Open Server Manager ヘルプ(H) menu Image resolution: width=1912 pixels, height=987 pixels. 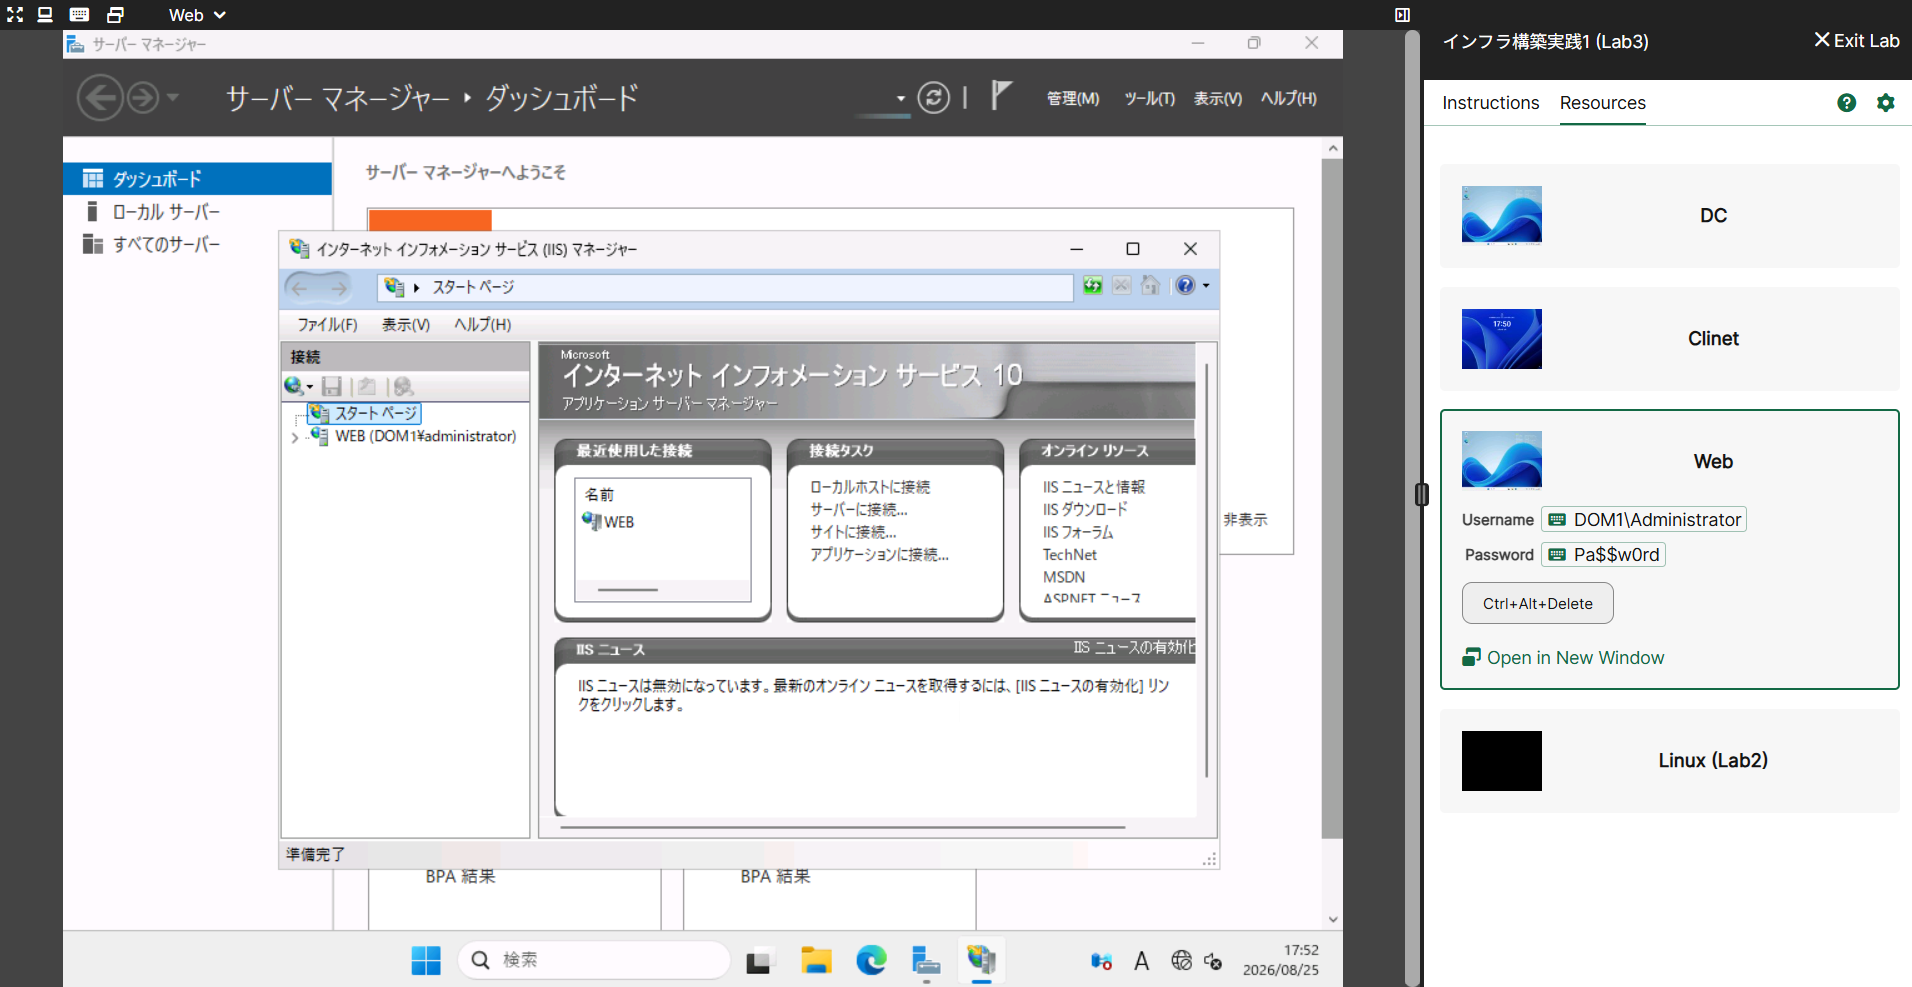pyautogui.click(x=1289, y=98)
